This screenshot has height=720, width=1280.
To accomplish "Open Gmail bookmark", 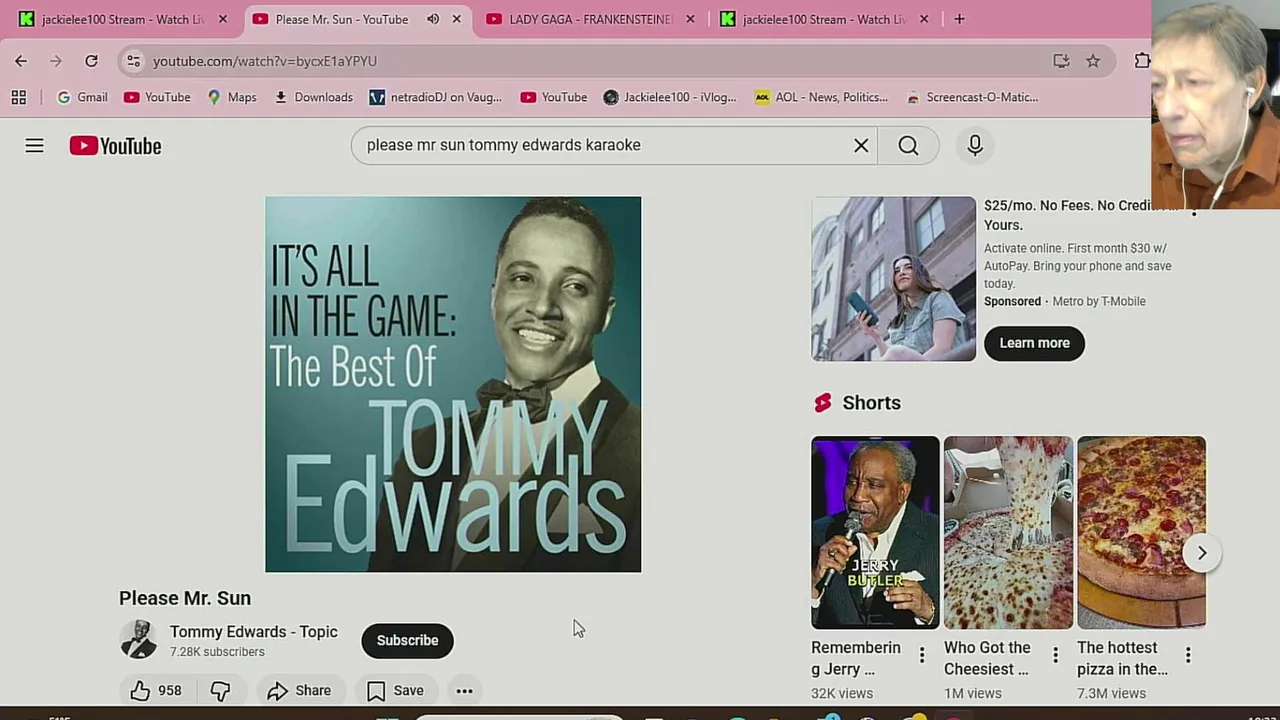I will tap(82, 97).
